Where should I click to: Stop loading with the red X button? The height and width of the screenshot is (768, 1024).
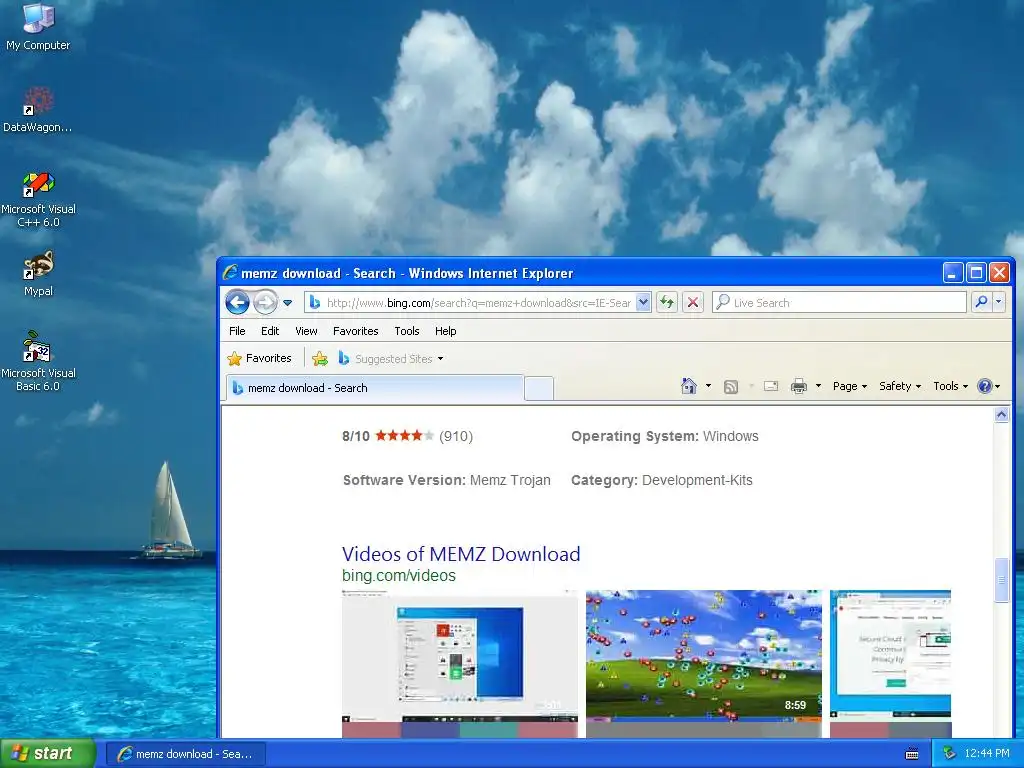click(693, 302)
